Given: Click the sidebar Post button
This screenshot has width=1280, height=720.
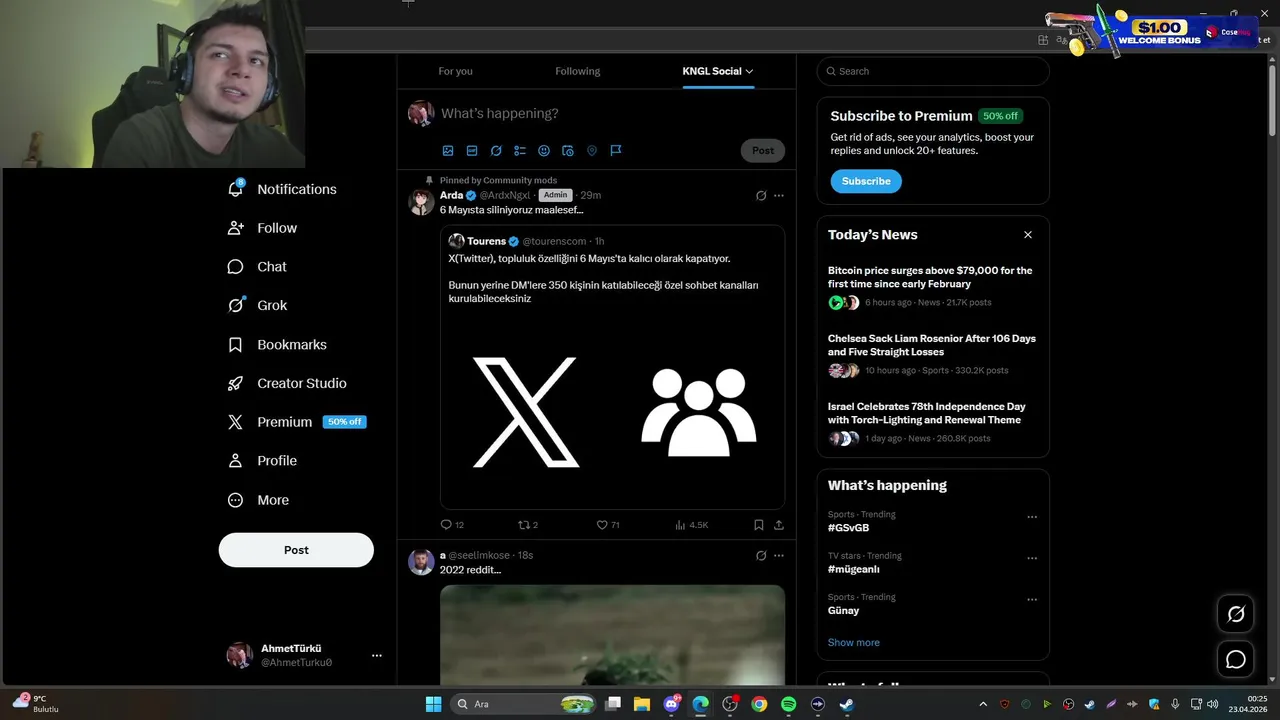Looking at the screenshot, I should 296,550.
